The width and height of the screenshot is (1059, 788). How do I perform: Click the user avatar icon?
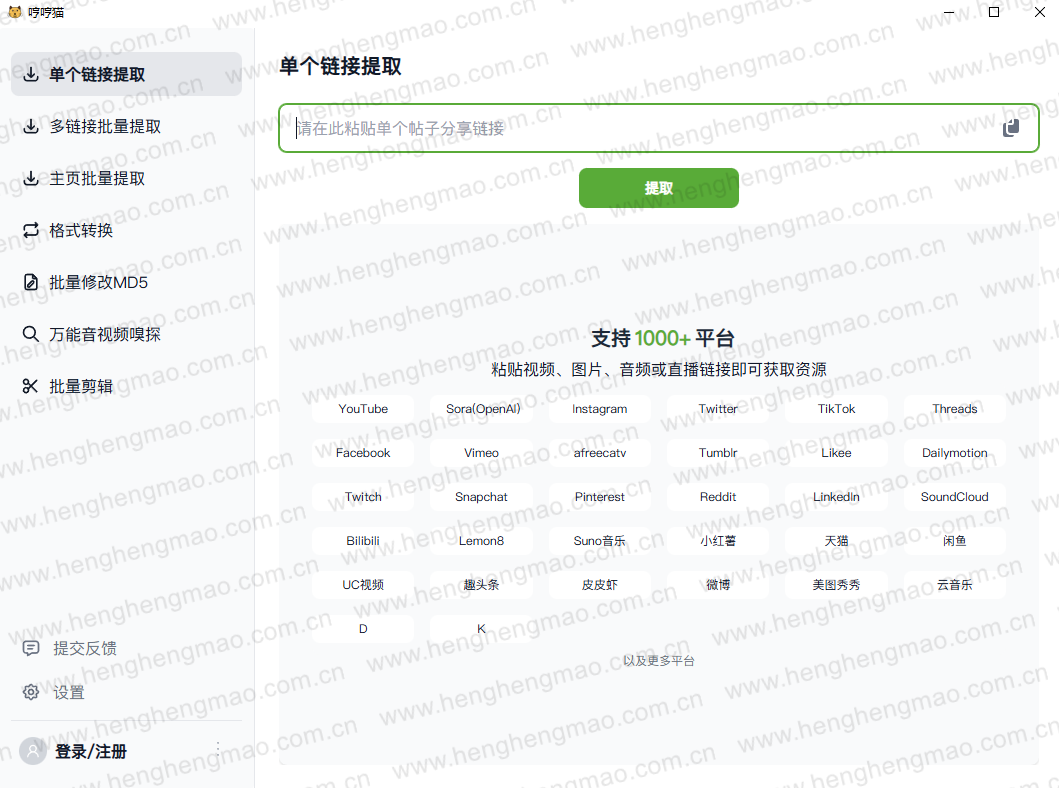tap(33, 751)
